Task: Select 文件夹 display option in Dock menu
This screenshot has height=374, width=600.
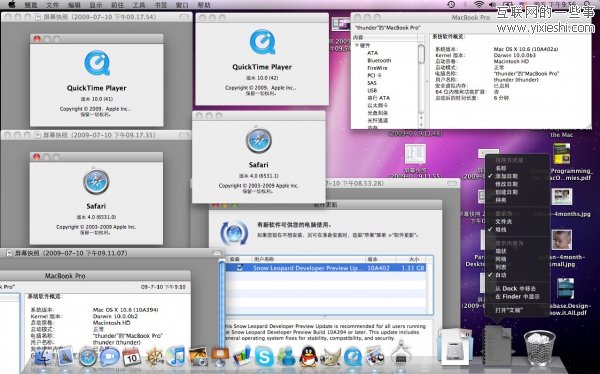Action: [x=504, y=222]
